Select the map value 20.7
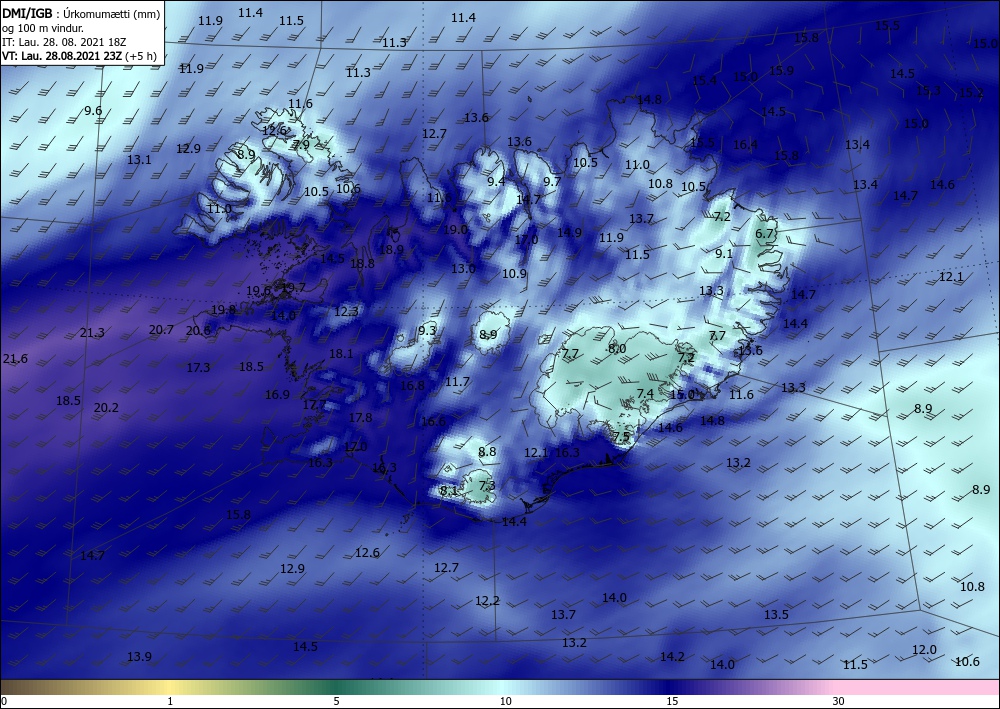The width and height of the screenshot is (1000, 709). [x=161, y=330]
